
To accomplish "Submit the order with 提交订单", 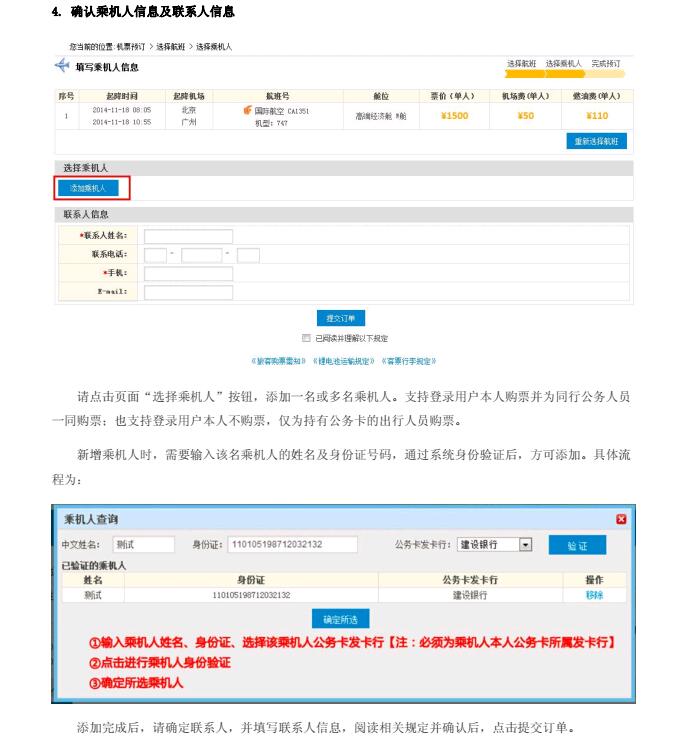I will 341,318.
